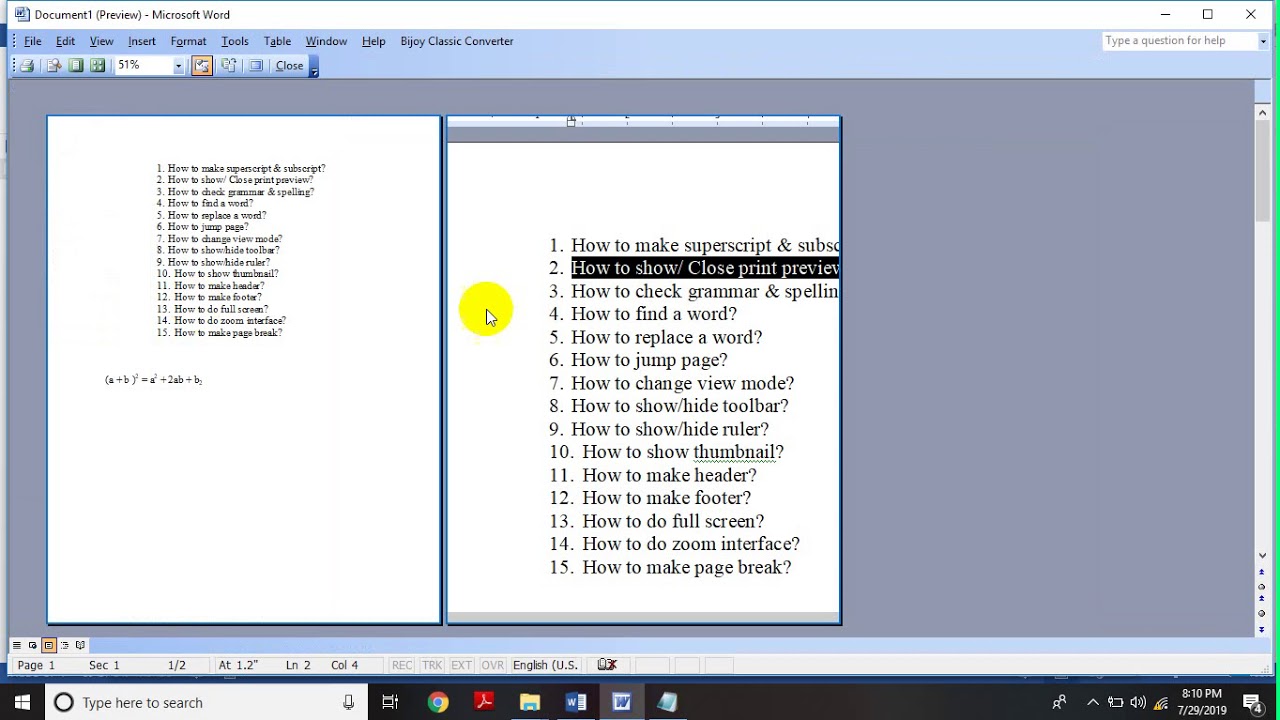Click the vertical scrollbar up arrow
Viewport: 1280px width, 720px height.
click(x=1262, y=113)
